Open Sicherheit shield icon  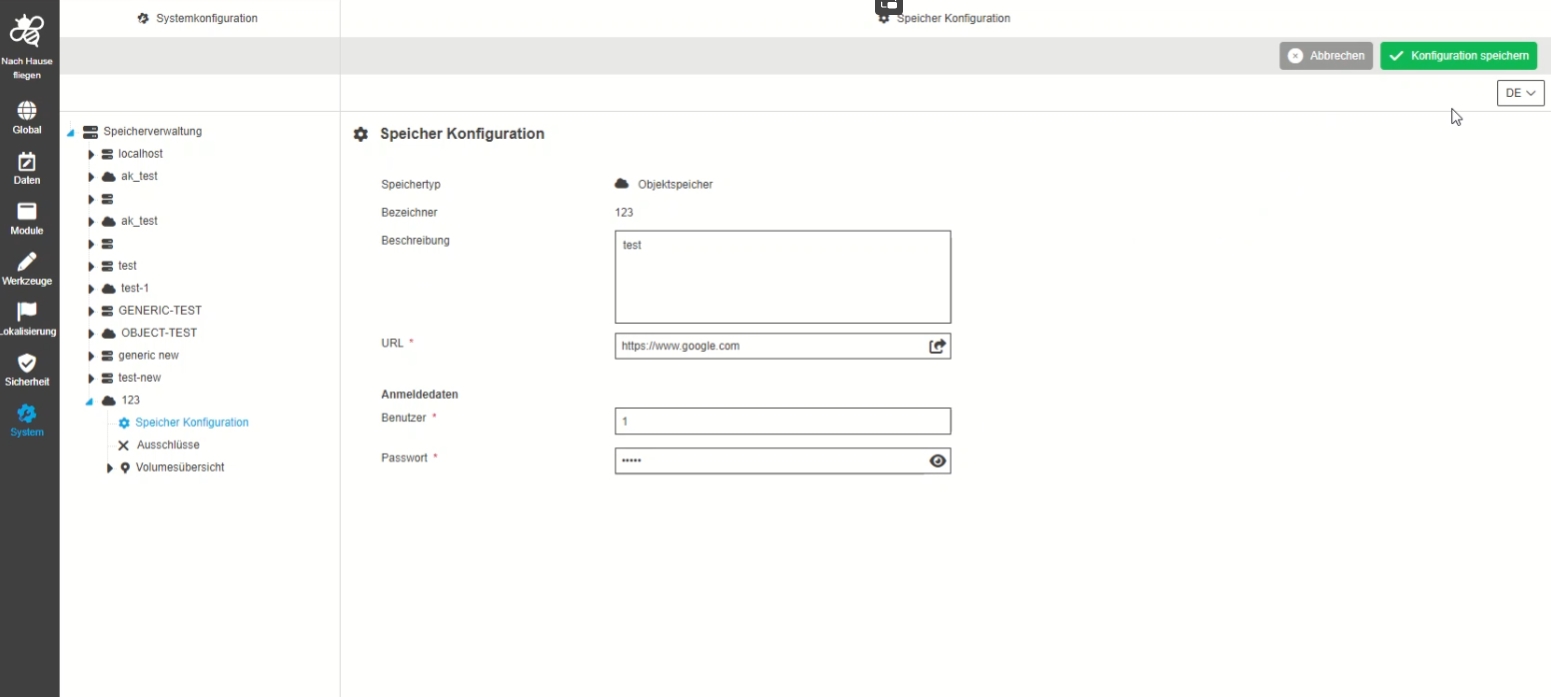pyautogui.click(x=27, y=362)
